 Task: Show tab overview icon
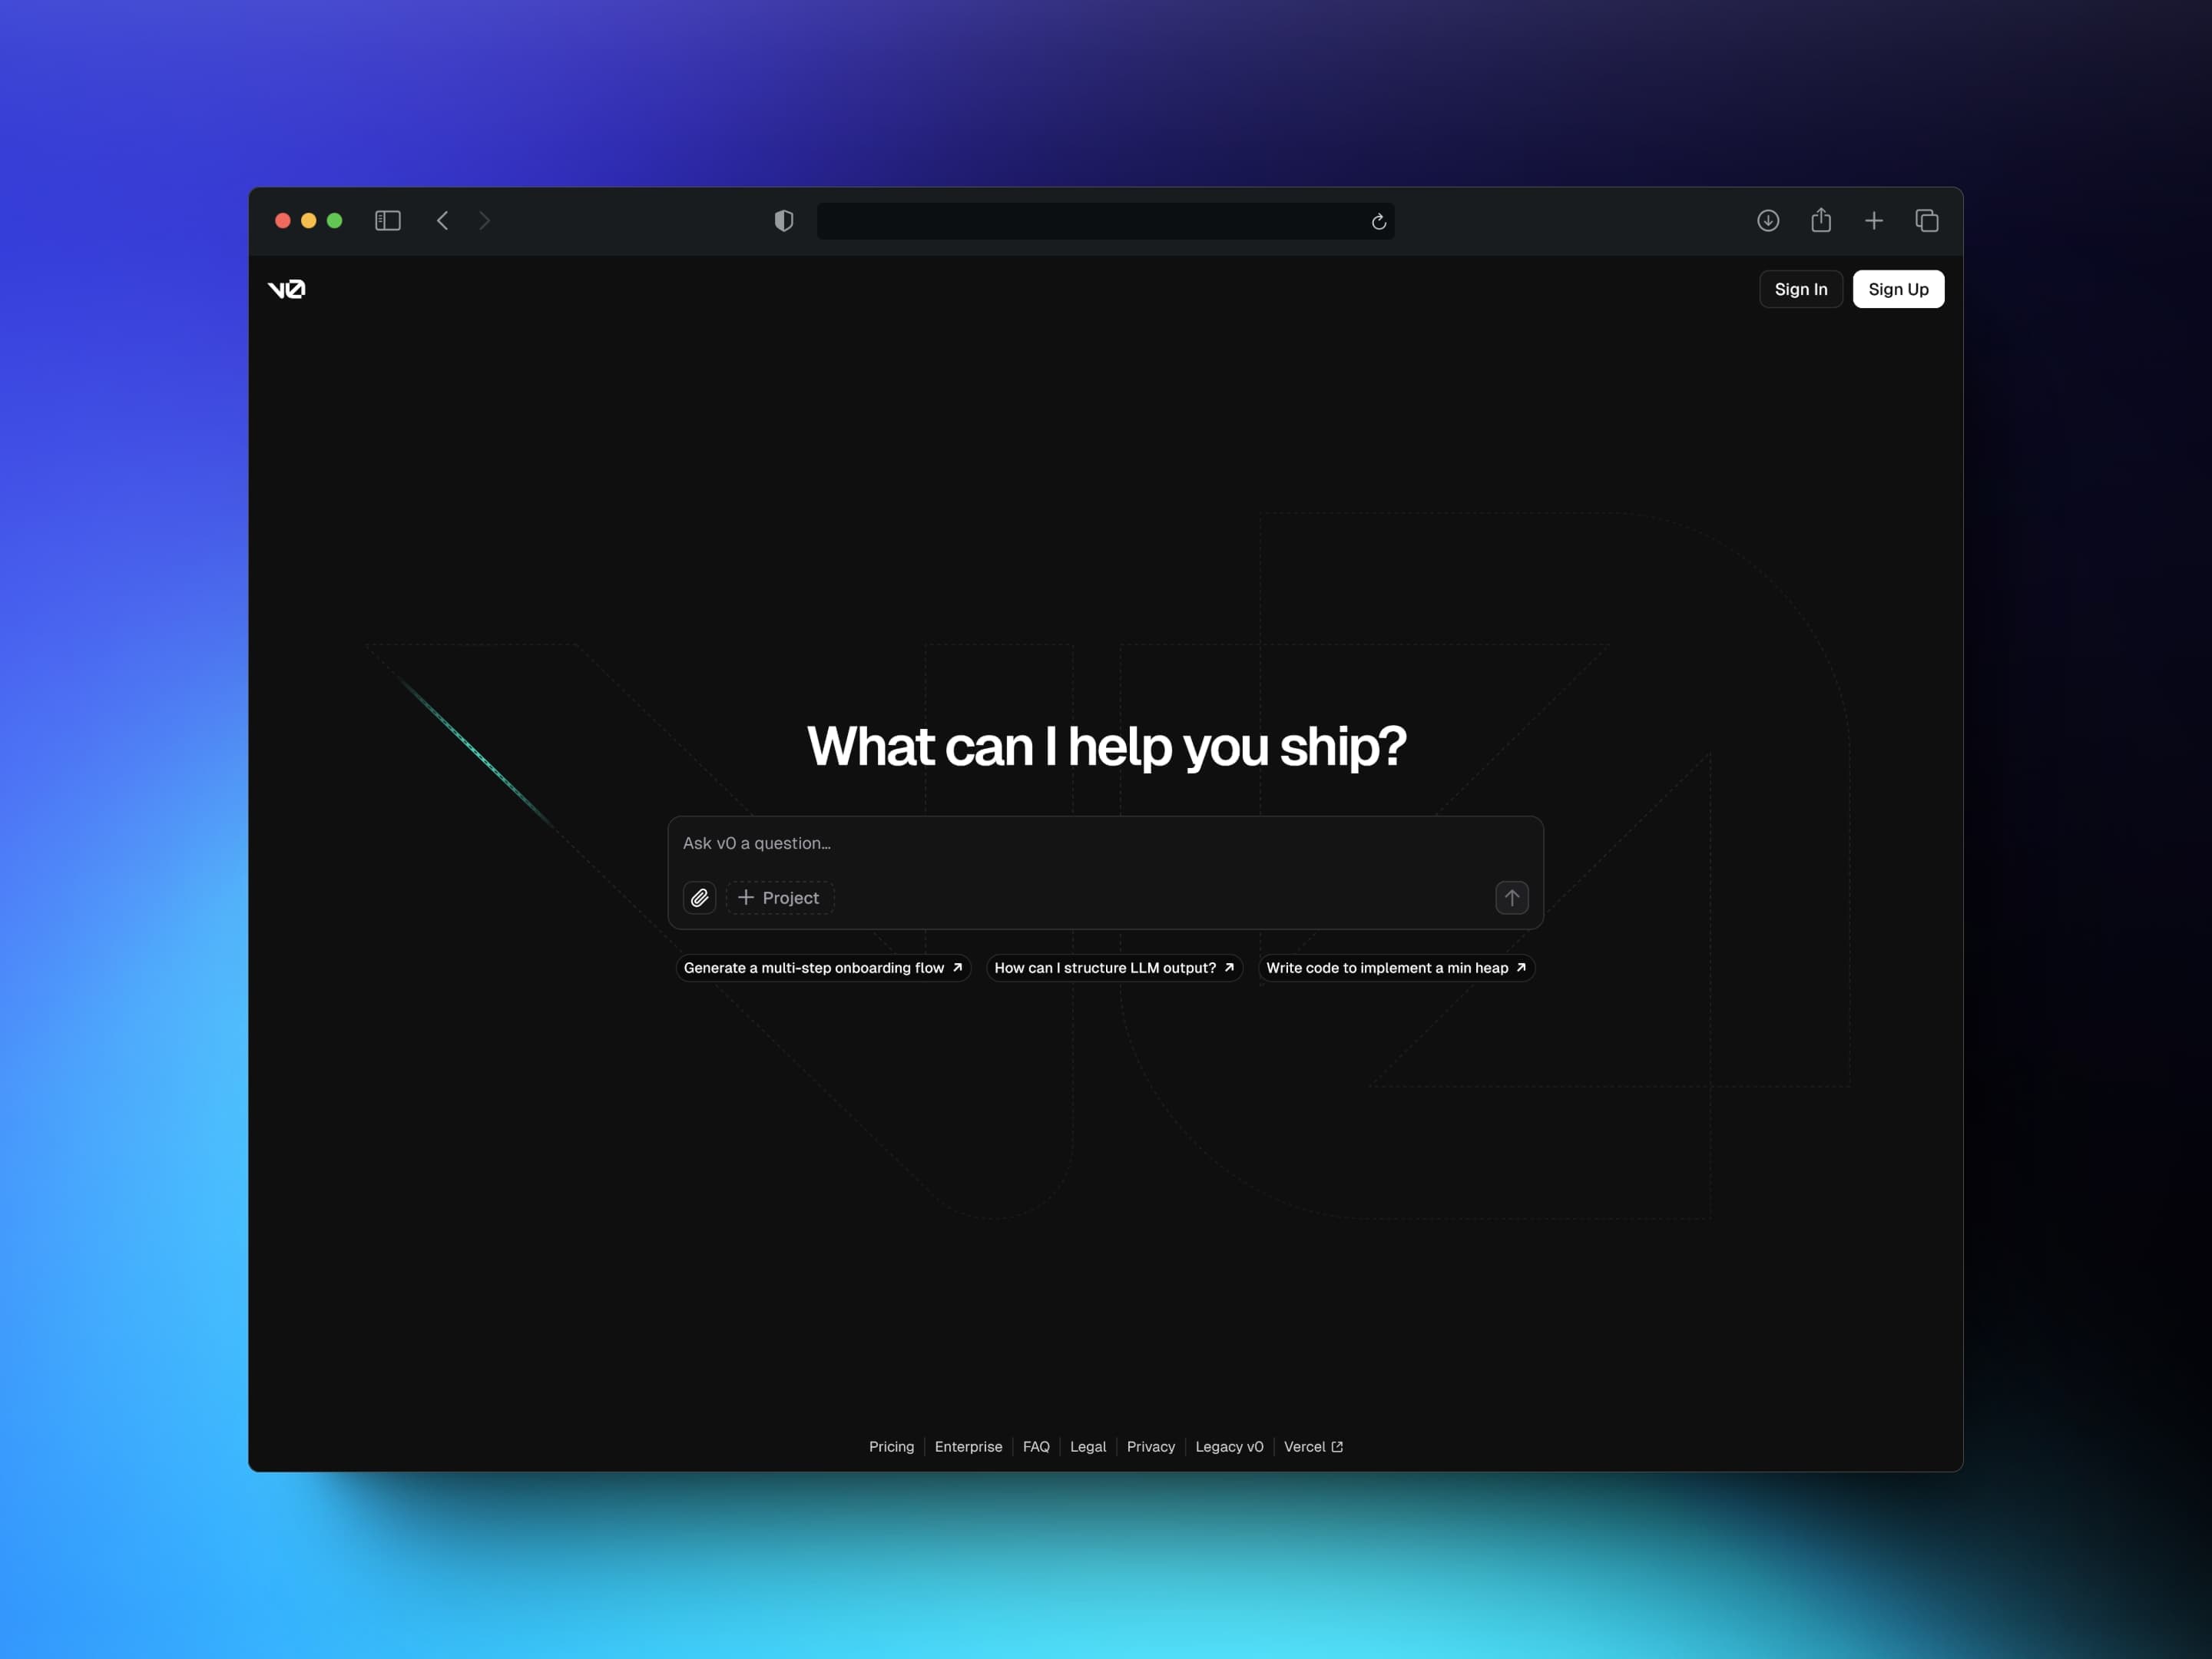(x=1926, y=221)
